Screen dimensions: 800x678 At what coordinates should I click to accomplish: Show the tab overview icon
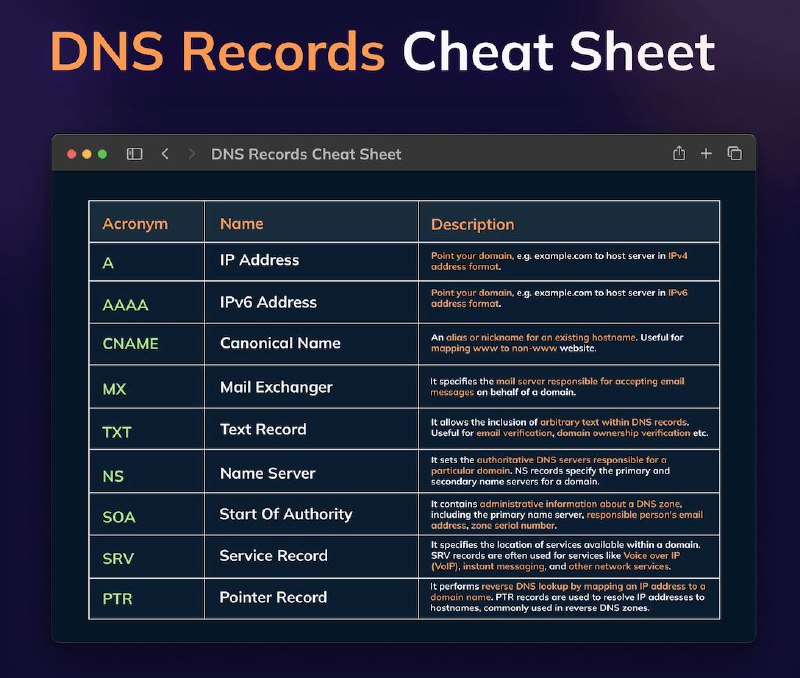click(x=735, y=153)
